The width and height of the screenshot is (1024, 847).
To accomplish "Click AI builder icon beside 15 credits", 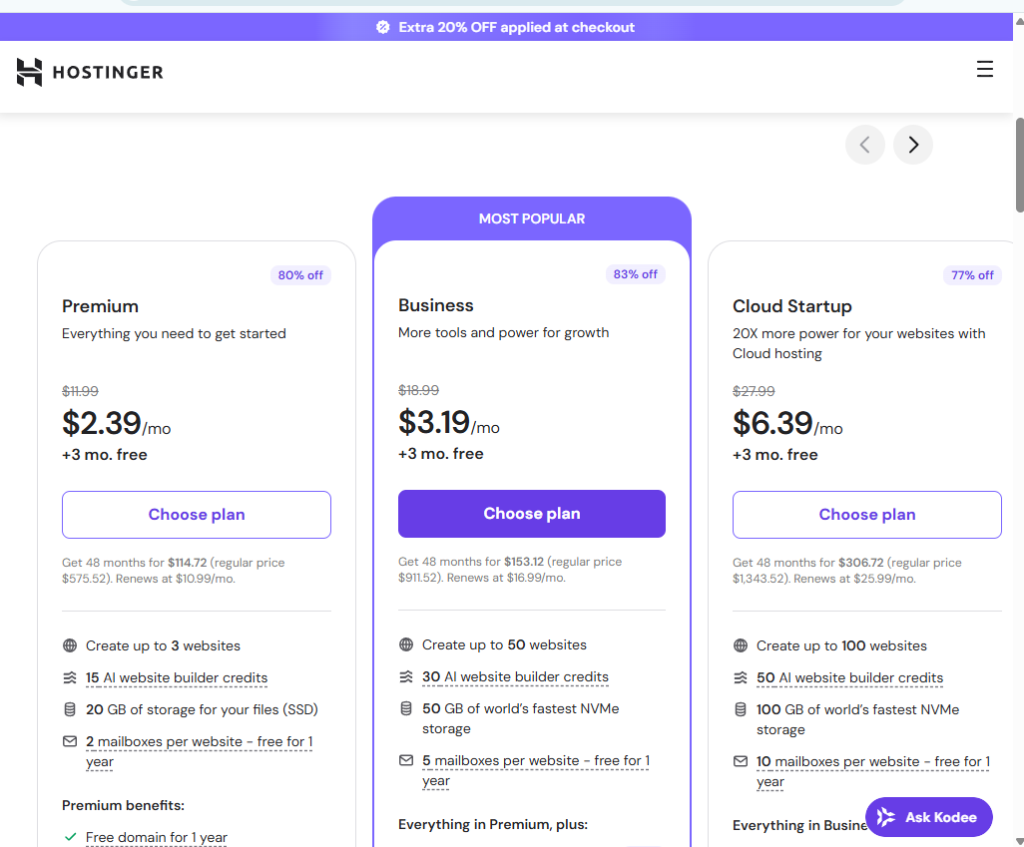I will (70, 678).
